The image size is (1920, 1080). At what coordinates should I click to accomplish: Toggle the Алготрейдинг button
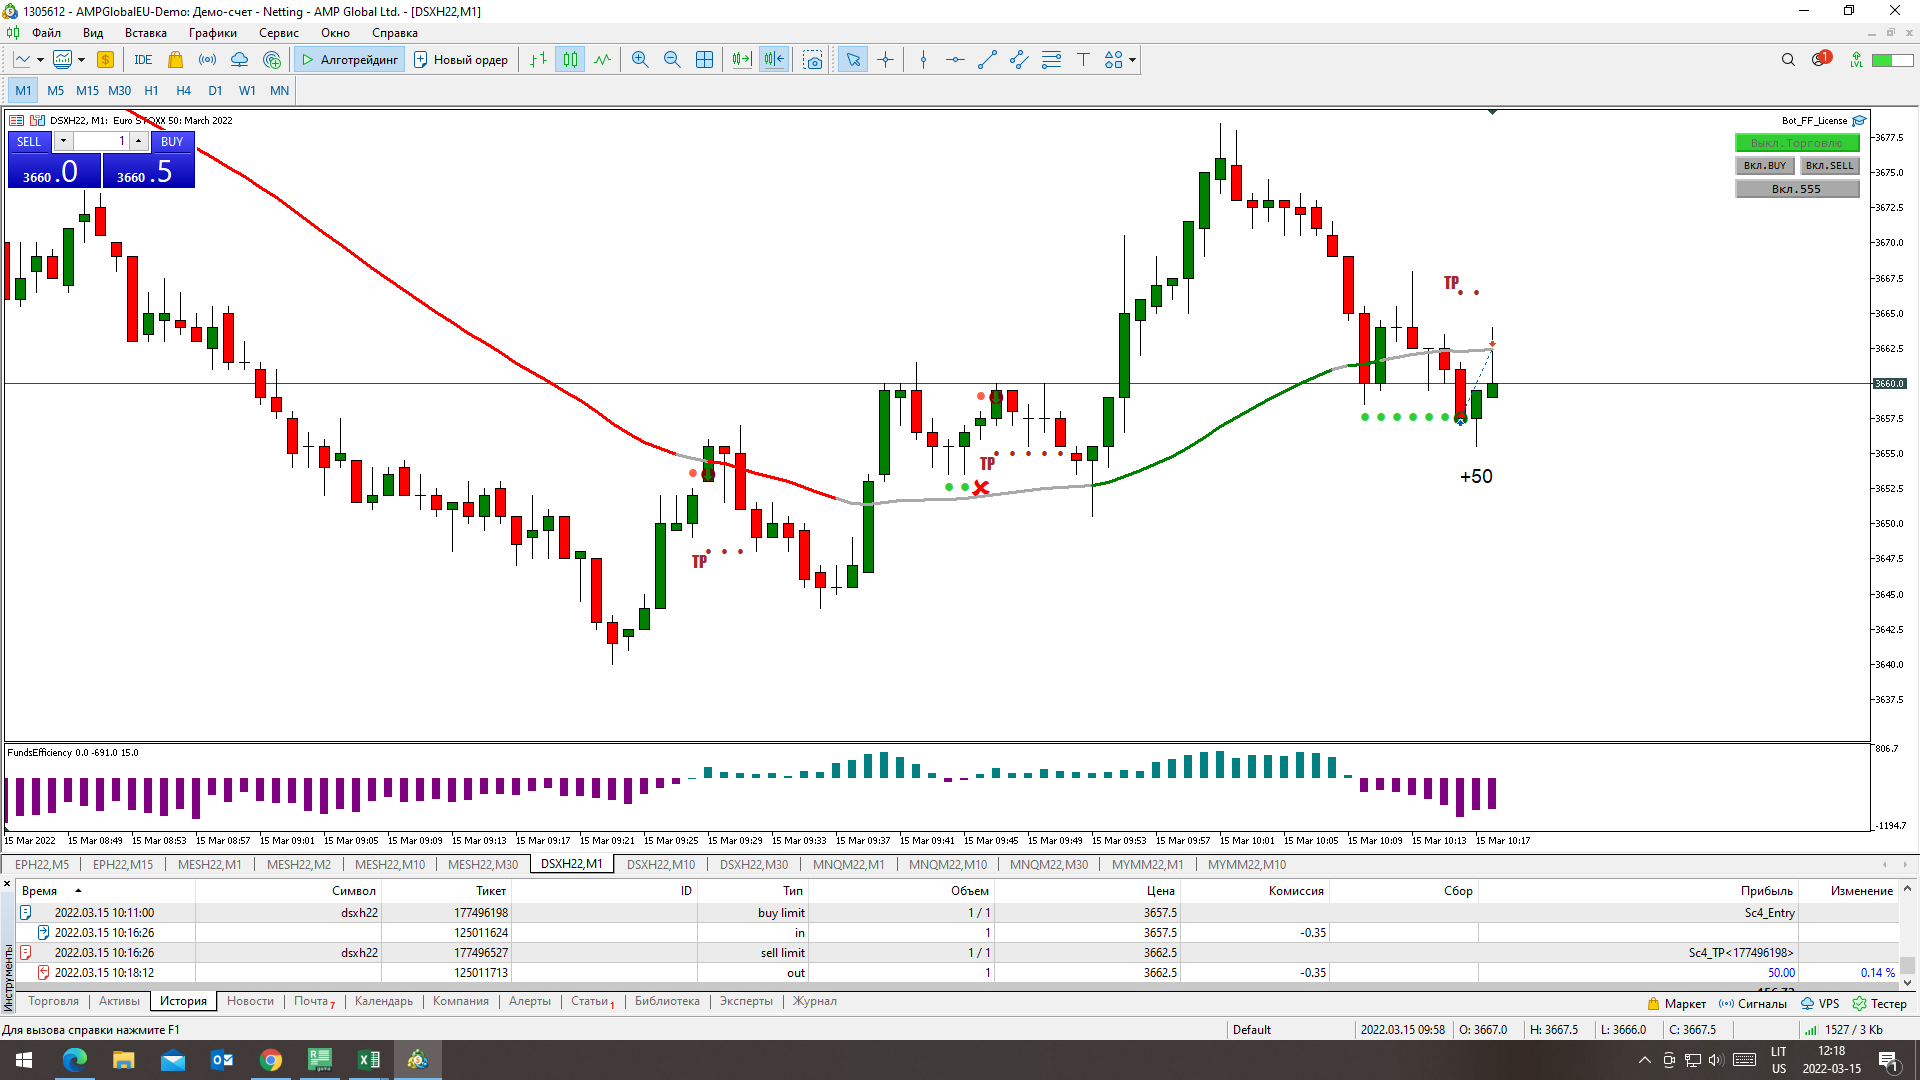pyautogui.click(x=350, y=60)
